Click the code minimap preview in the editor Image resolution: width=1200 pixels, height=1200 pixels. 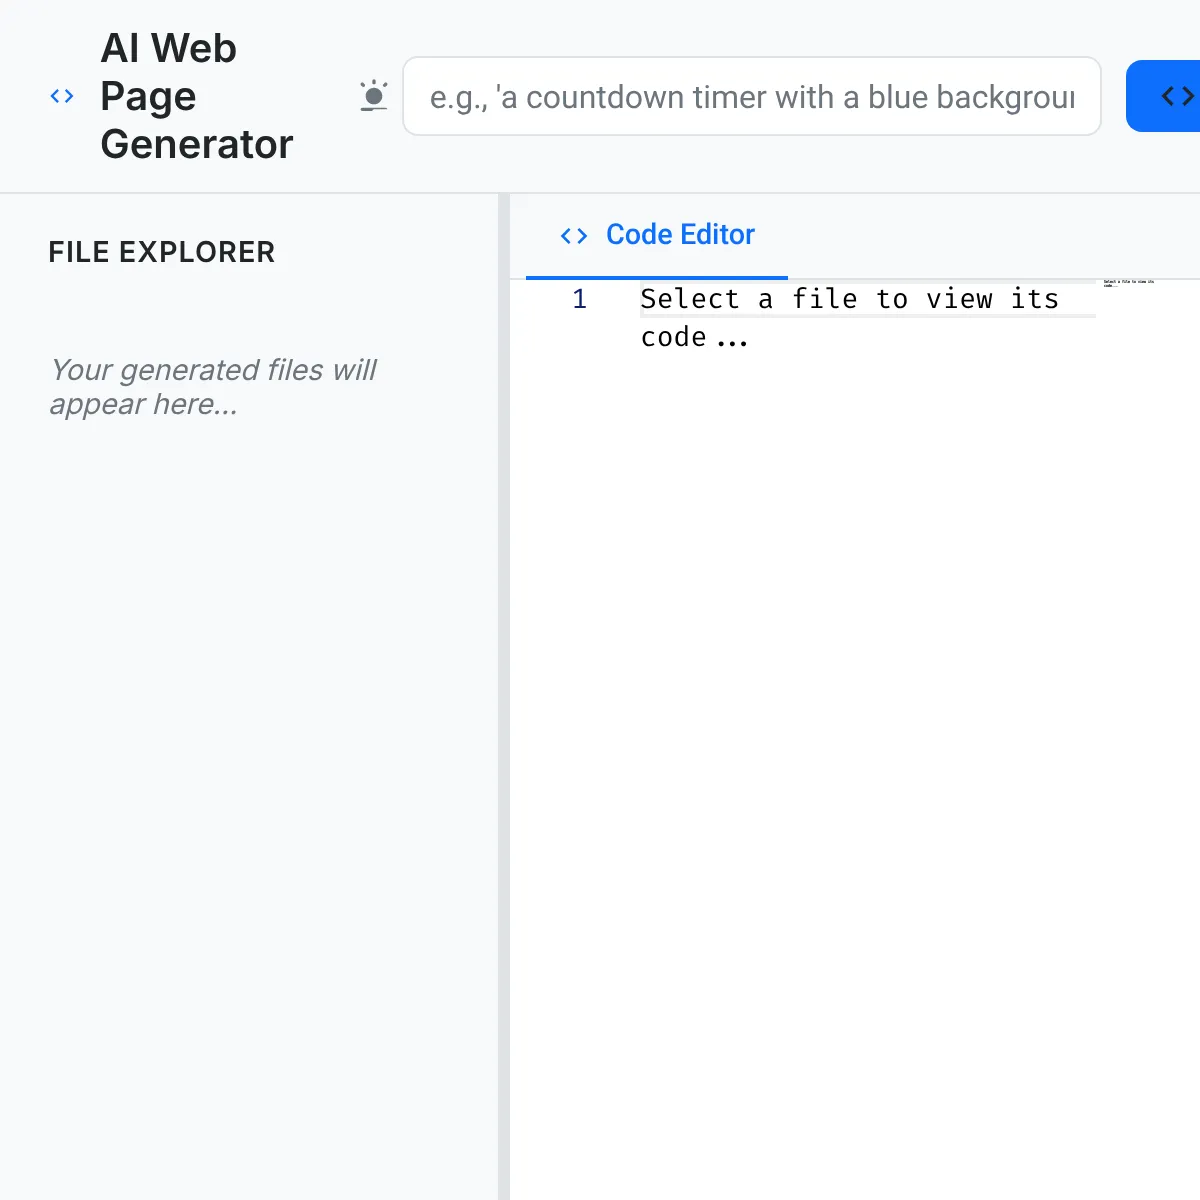pyautogui.click(x=1129, y=284)
